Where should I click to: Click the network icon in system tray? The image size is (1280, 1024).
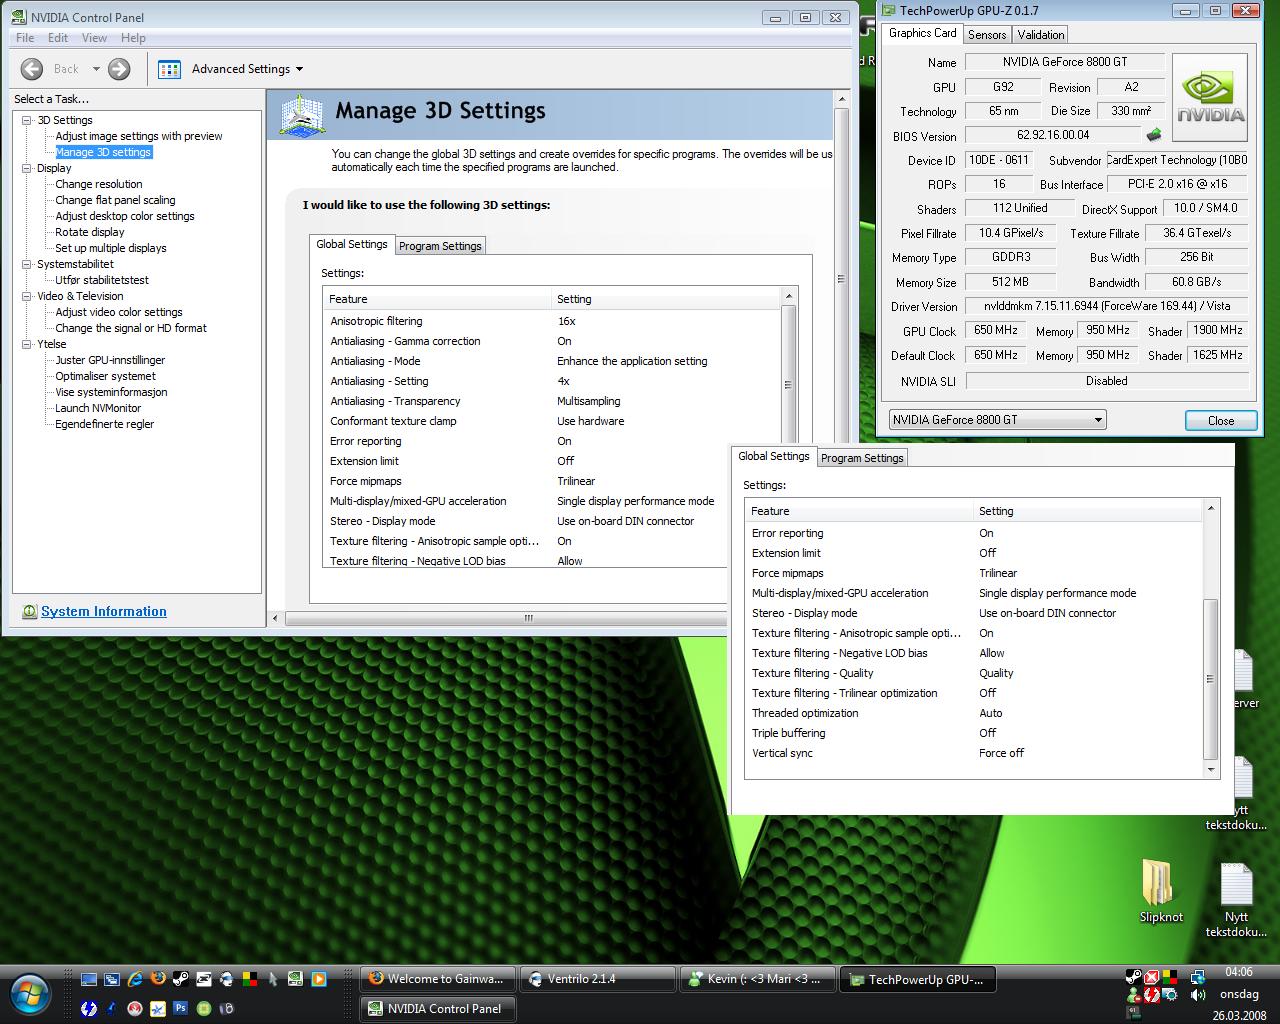(x=1197, y=977)
